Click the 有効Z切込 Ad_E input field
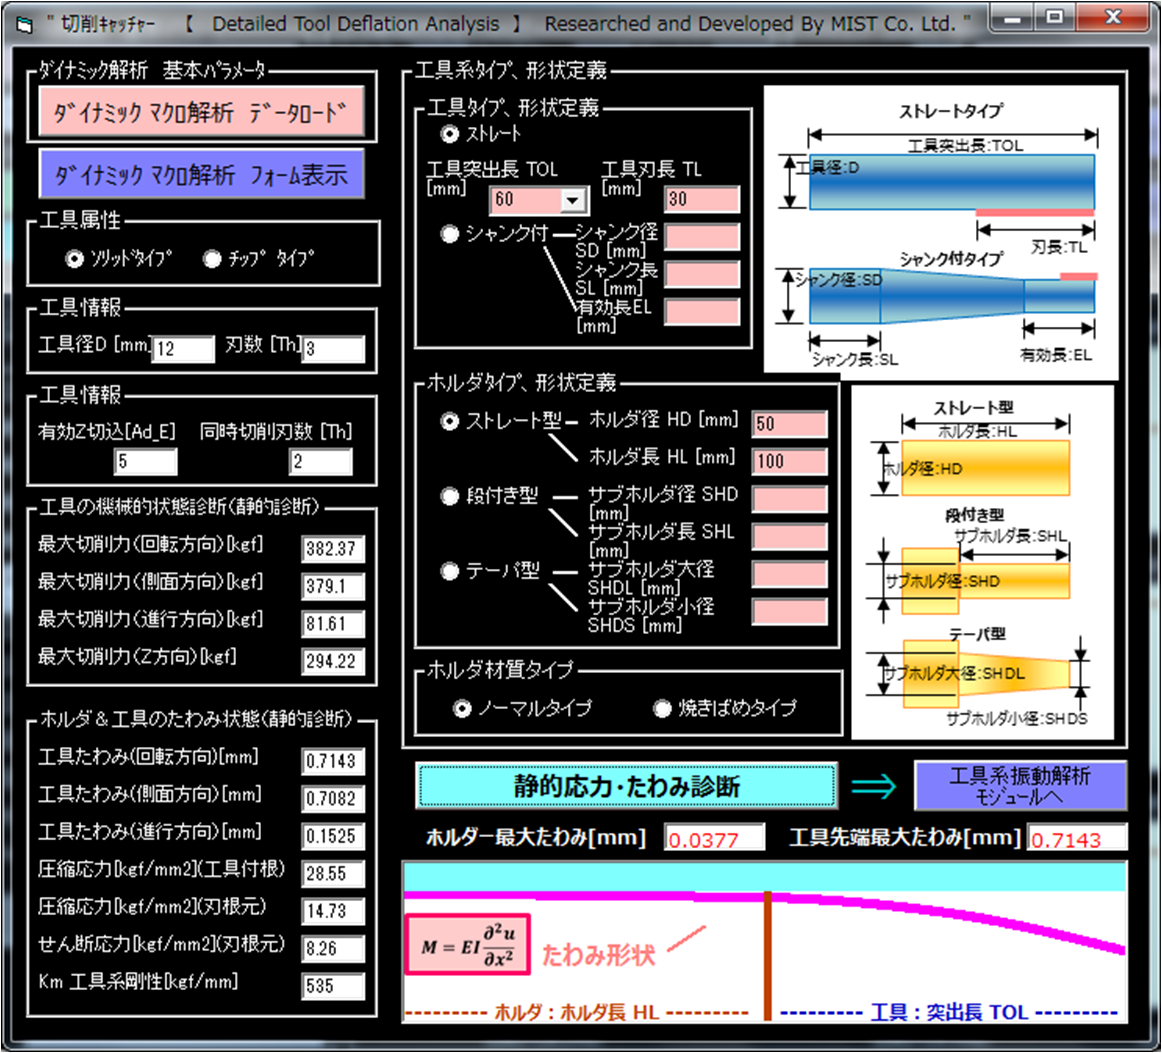The width and height of the screenshot is (1162, 1053). pyautogui.click(x=145, y=462)
